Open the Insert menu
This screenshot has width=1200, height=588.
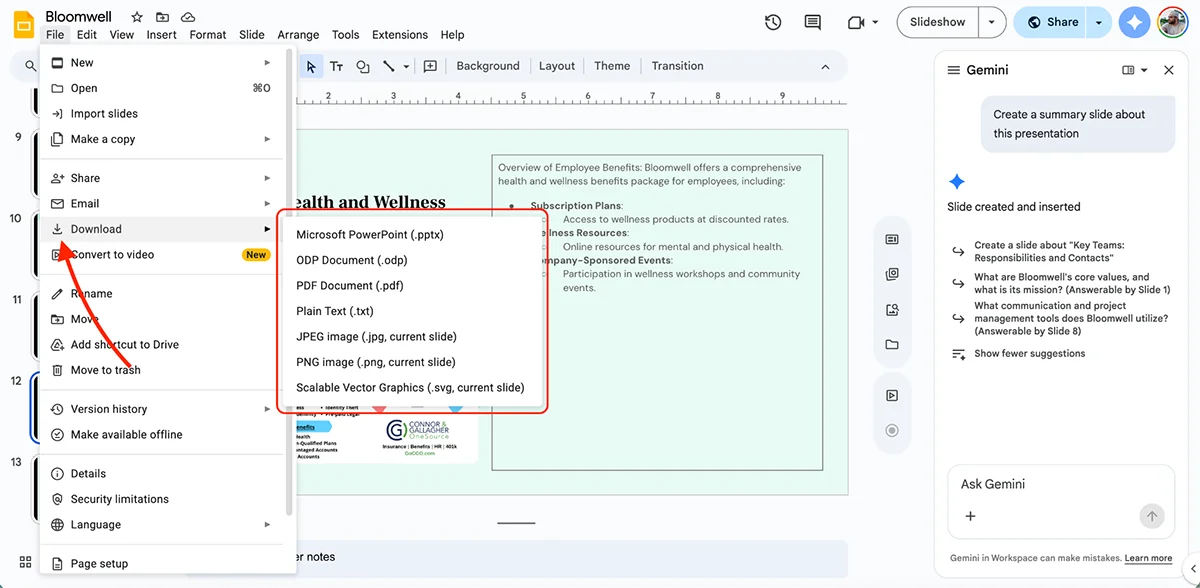(162, 35)
